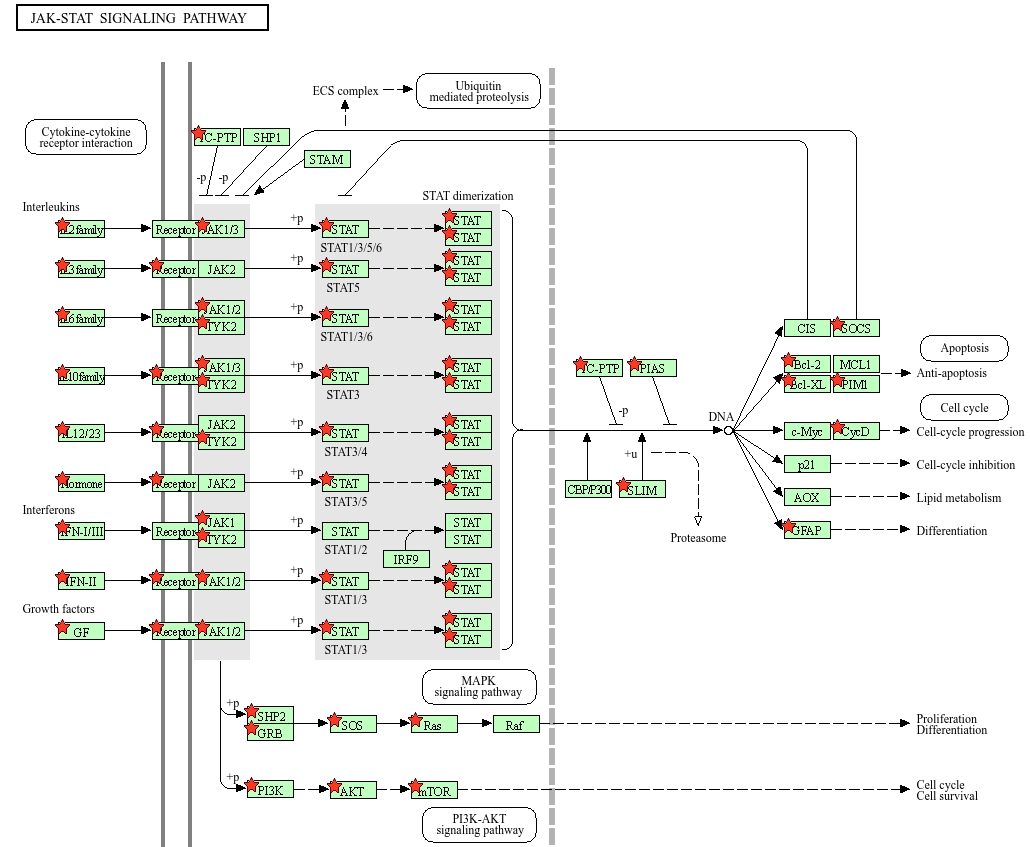The image size is (1030, 847).
Task: Click the red star on SOCS node
Action: [x=838, y=324]
